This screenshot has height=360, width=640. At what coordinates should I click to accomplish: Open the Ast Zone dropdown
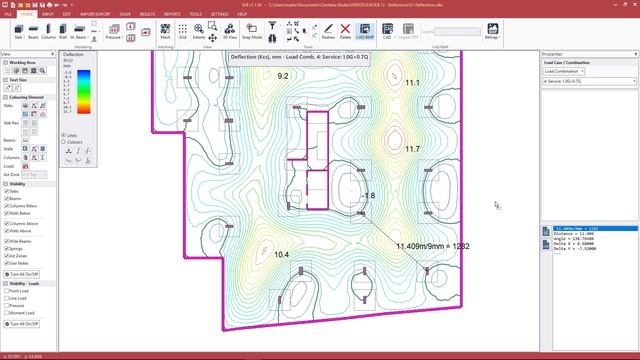pos(34,175)
